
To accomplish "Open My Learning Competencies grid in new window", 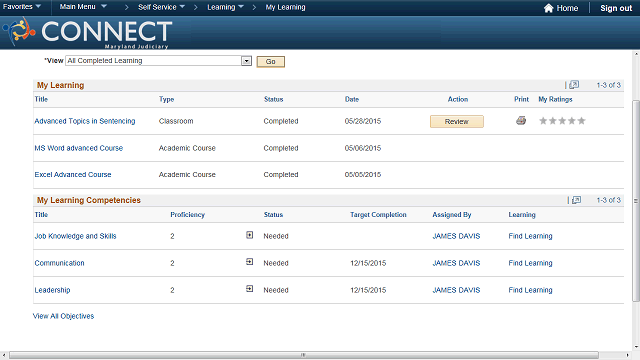I will pyautogui.click(x=576, y=200).
